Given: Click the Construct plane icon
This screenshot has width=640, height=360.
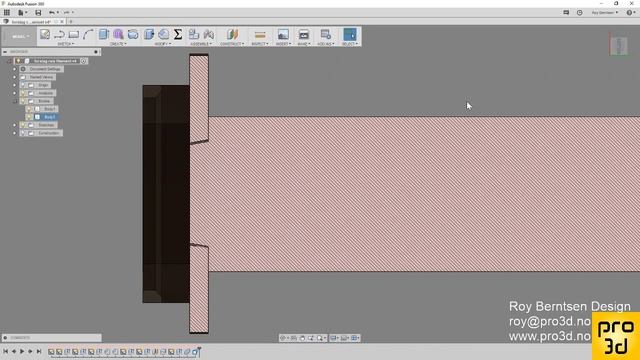Looking at the screenshot, I should pos(232,34).
